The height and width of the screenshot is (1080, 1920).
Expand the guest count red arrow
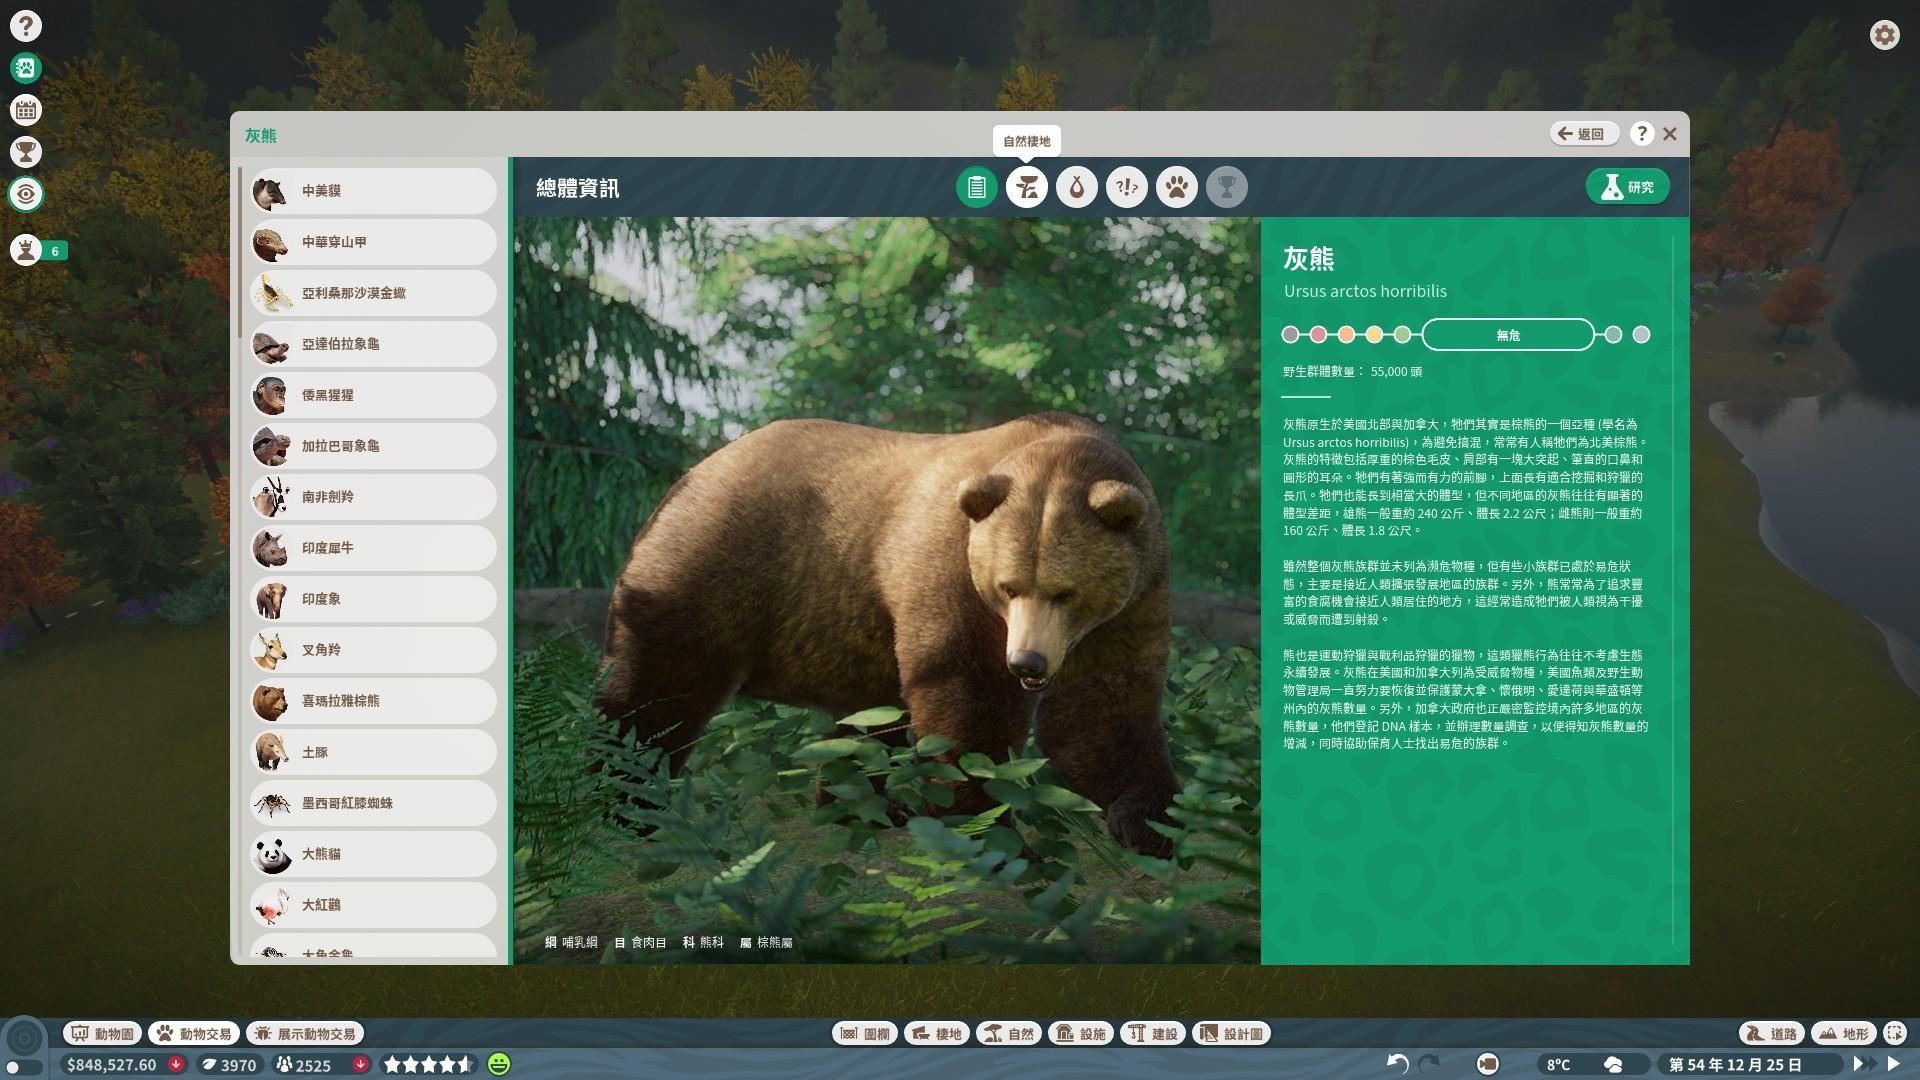coord(360,1064)
